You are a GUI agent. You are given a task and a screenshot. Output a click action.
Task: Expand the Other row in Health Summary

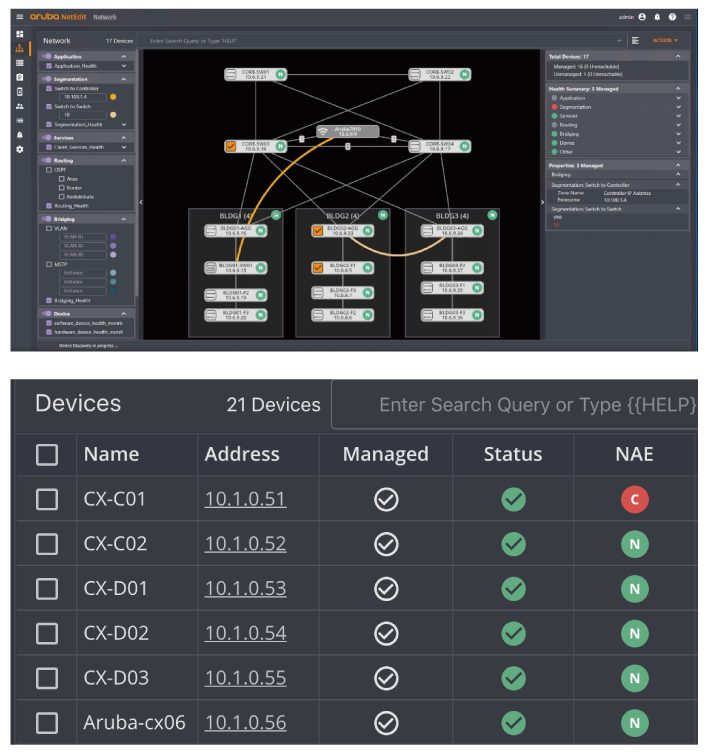click(678, 152)
